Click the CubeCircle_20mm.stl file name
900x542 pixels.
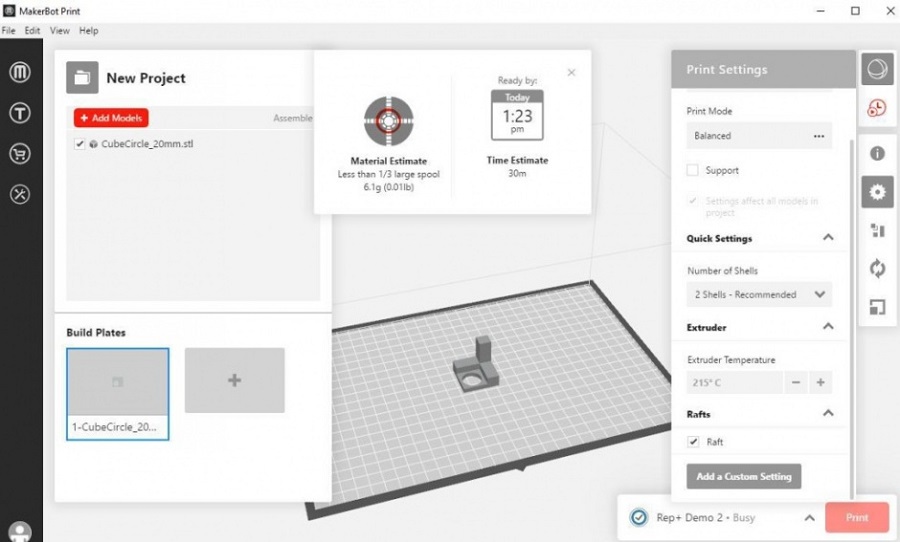pos(147,144)
